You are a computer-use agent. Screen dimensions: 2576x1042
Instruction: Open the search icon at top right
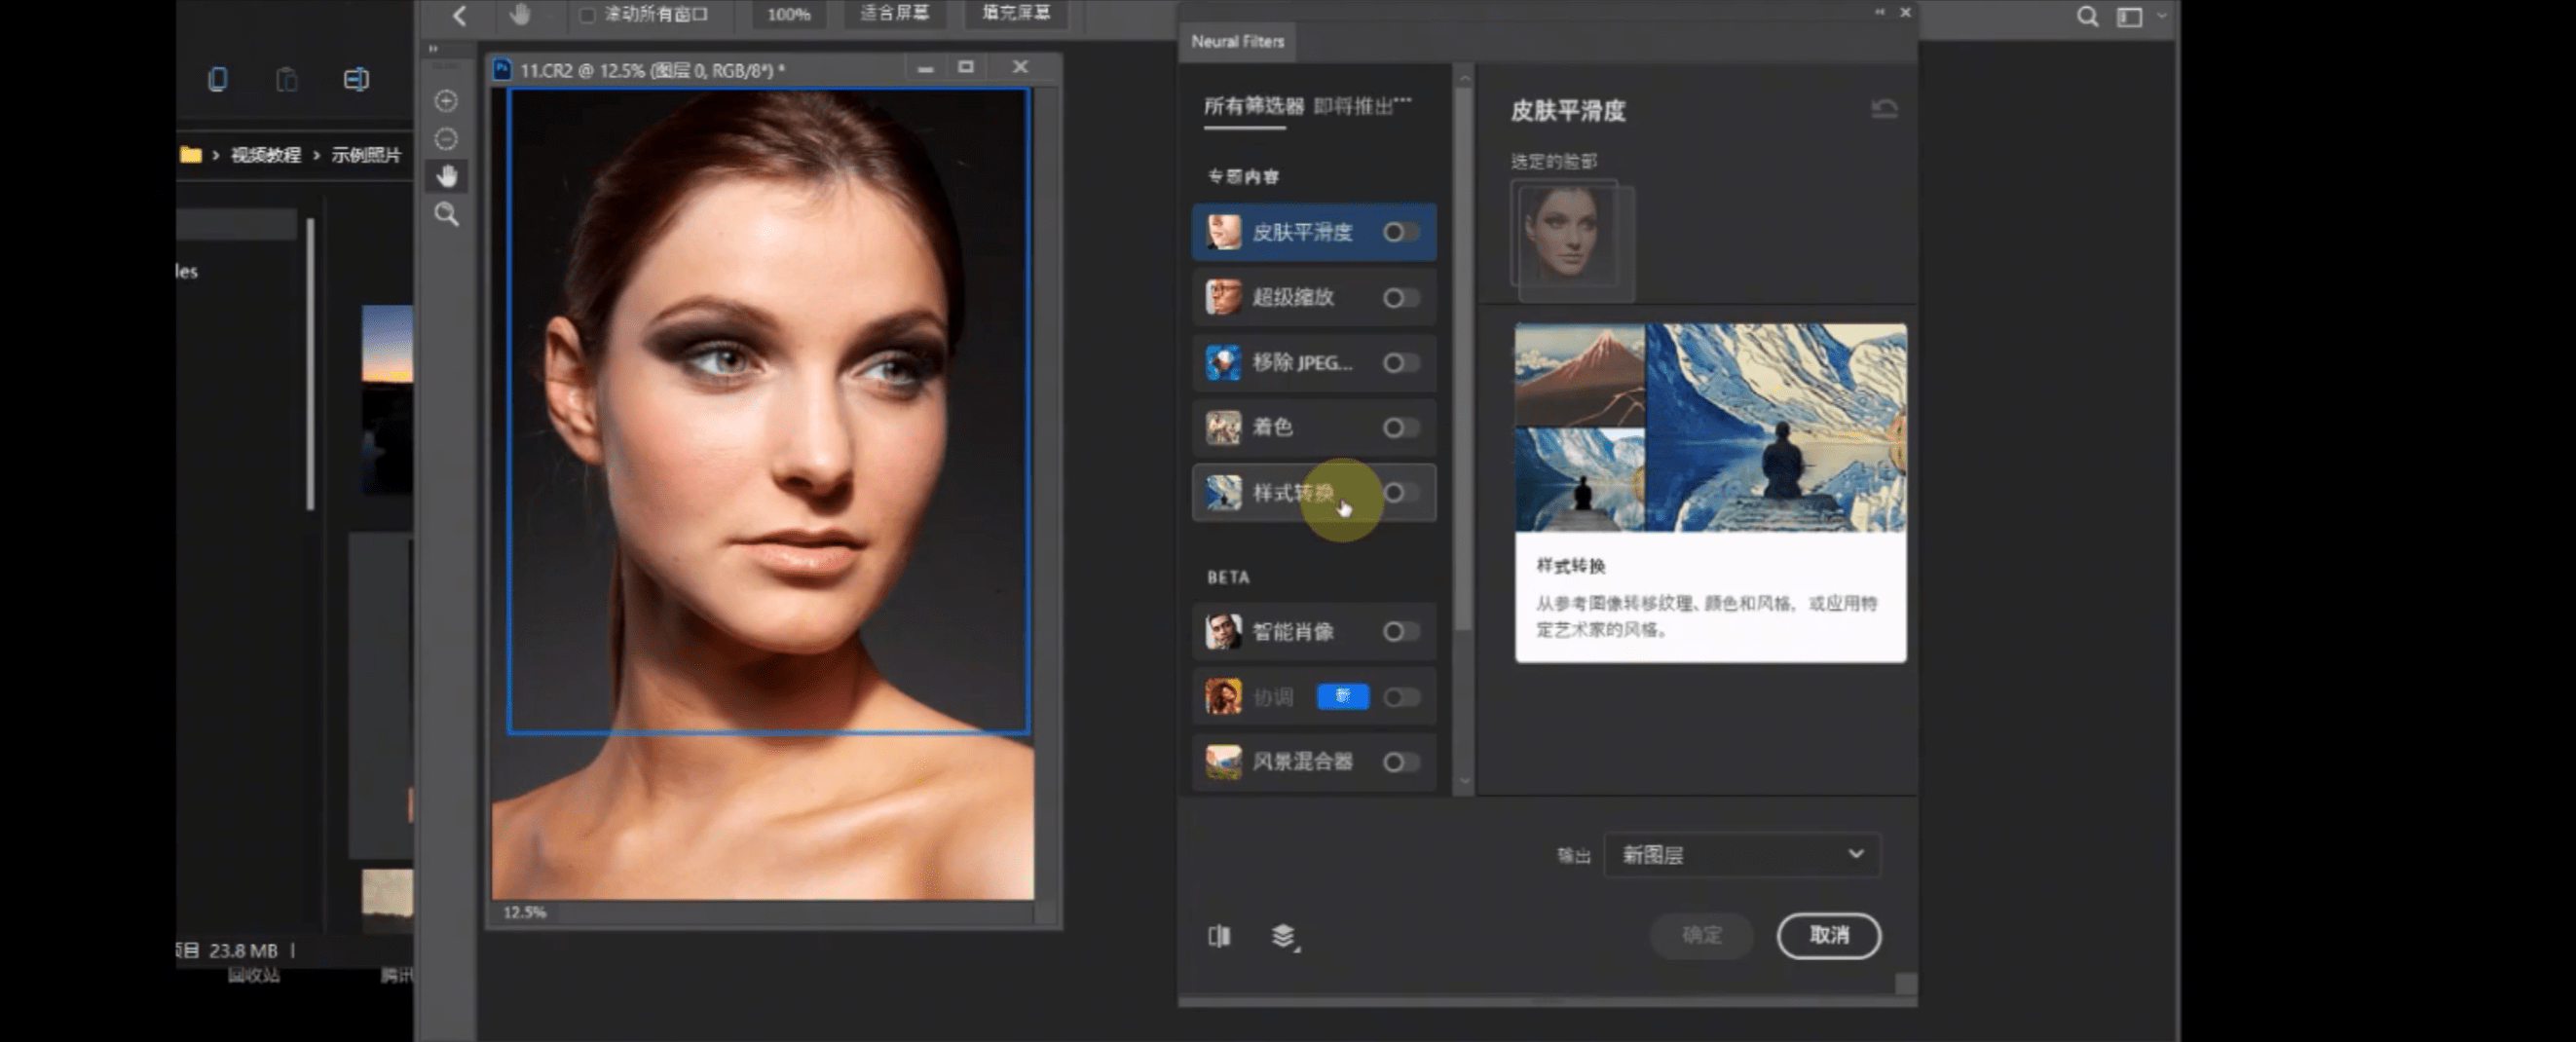[2088, 16]
